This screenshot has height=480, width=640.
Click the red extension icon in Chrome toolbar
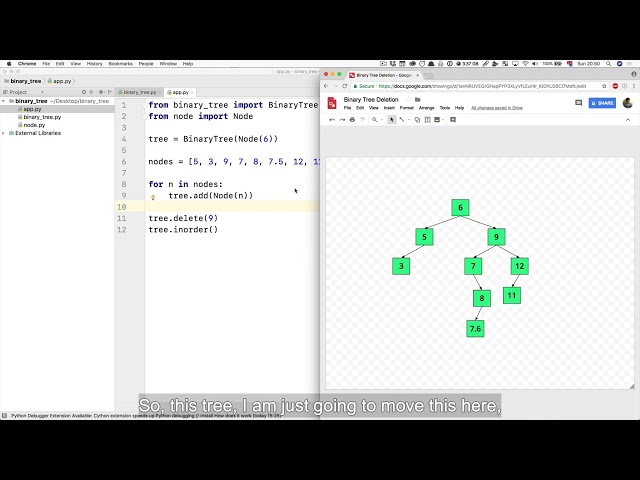click(x=615, y=86)
